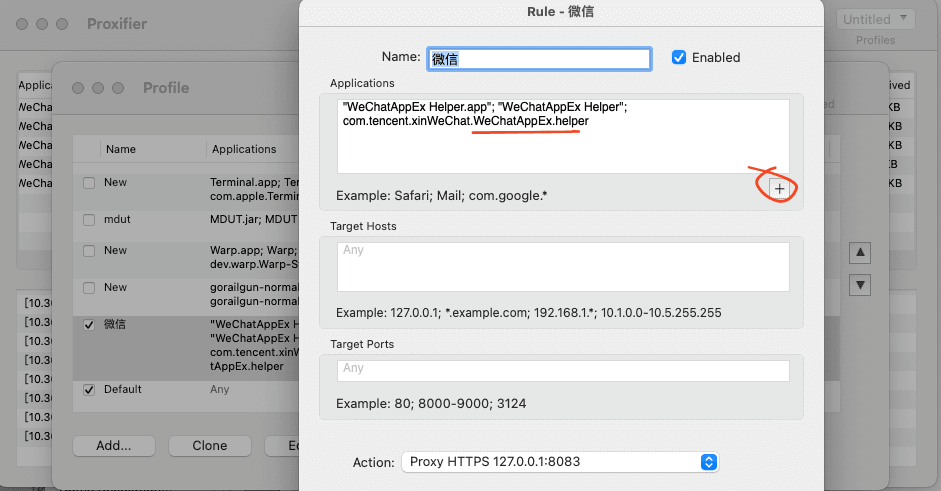Open the Action dropdown Proxy HTTPS 127.0.0.1:8083
941x491 pixels.
tap(559, 462)
